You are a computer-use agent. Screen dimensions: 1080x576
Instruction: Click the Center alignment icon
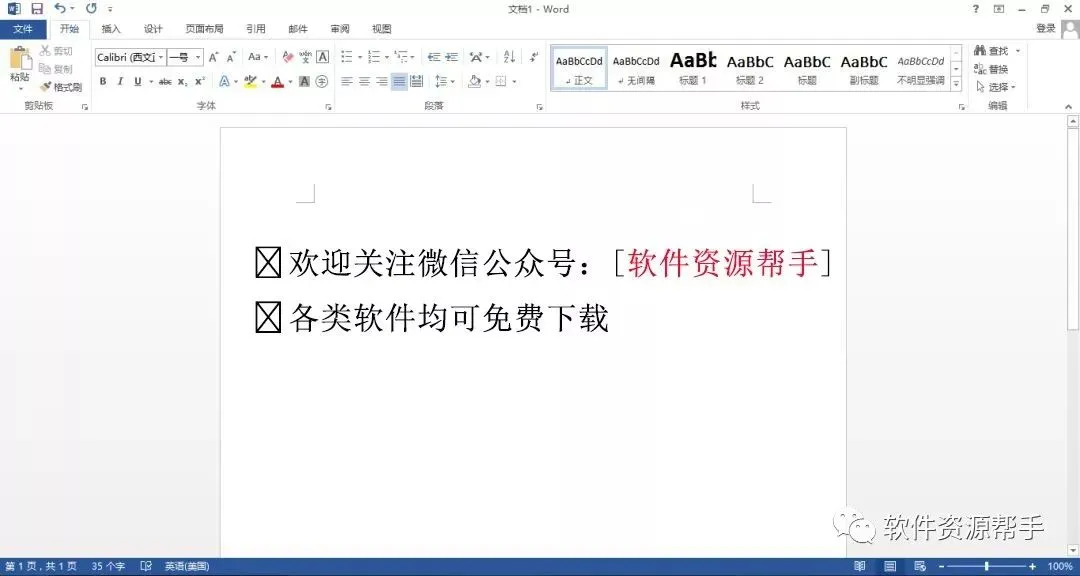pos(364,82)
